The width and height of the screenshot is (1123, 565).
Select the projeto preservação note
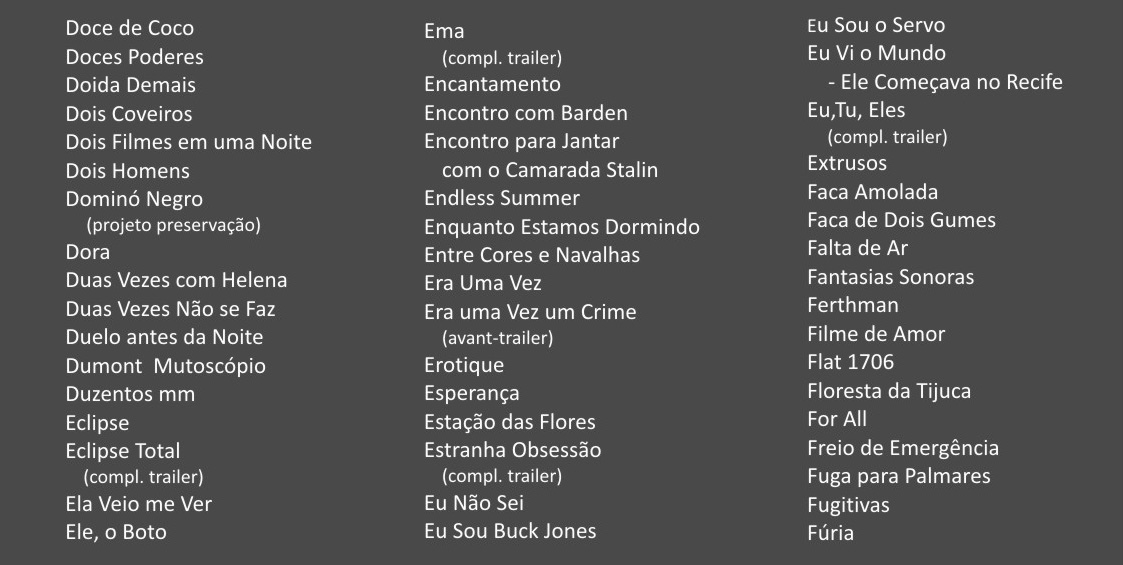tap(173, 226)
